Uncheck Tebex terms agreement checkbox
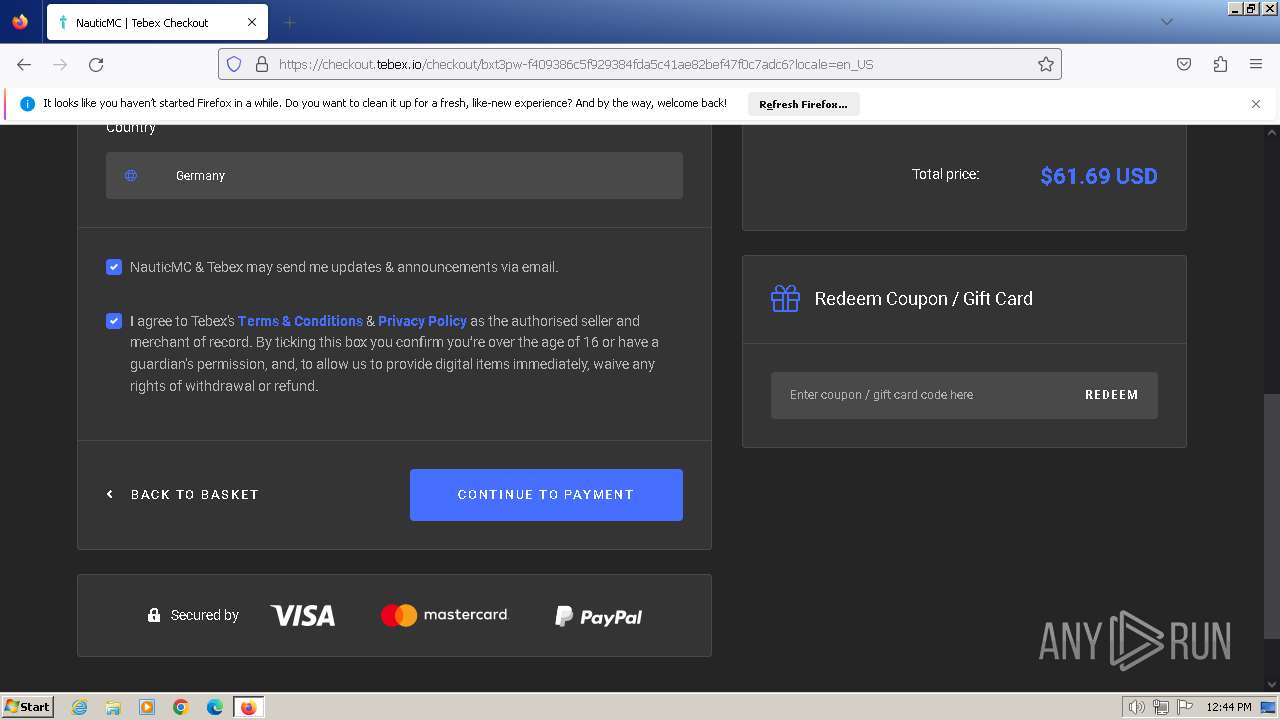1280x720 pixels. pos(114,321)
